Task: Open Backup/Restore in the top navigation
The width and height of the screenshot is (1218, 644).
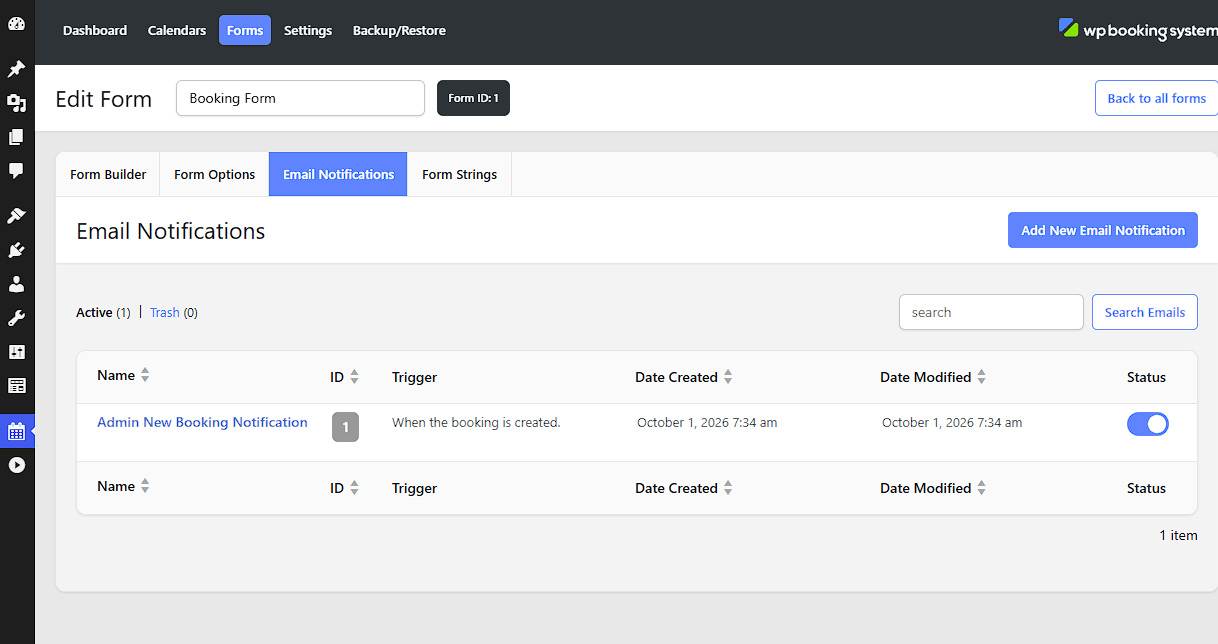Action: pyautogui.click(x=399, y=30)
